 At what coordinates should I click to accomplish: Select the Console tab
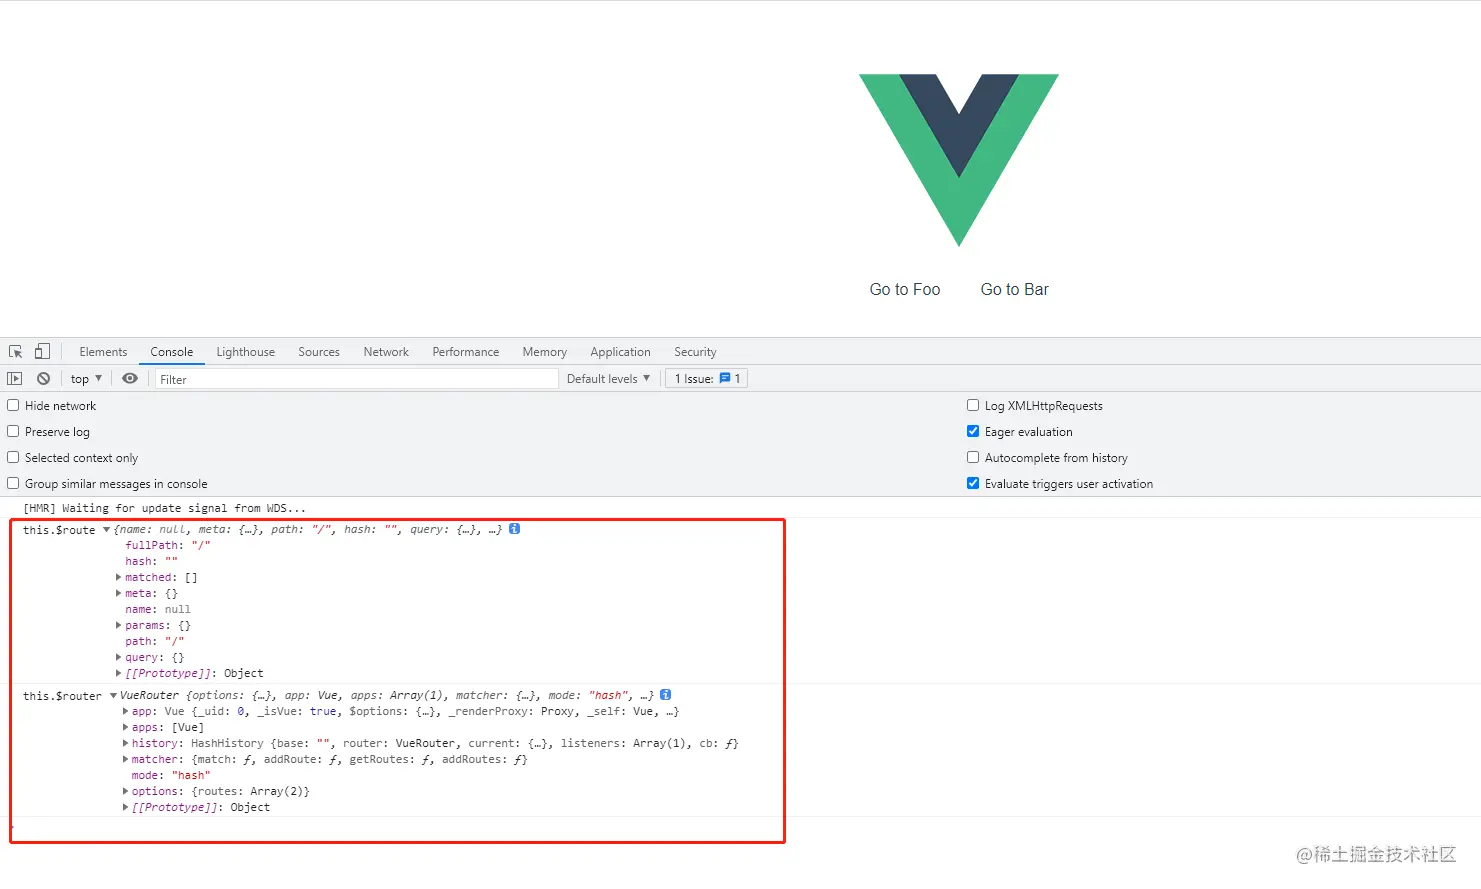click(x=172, y=352)
